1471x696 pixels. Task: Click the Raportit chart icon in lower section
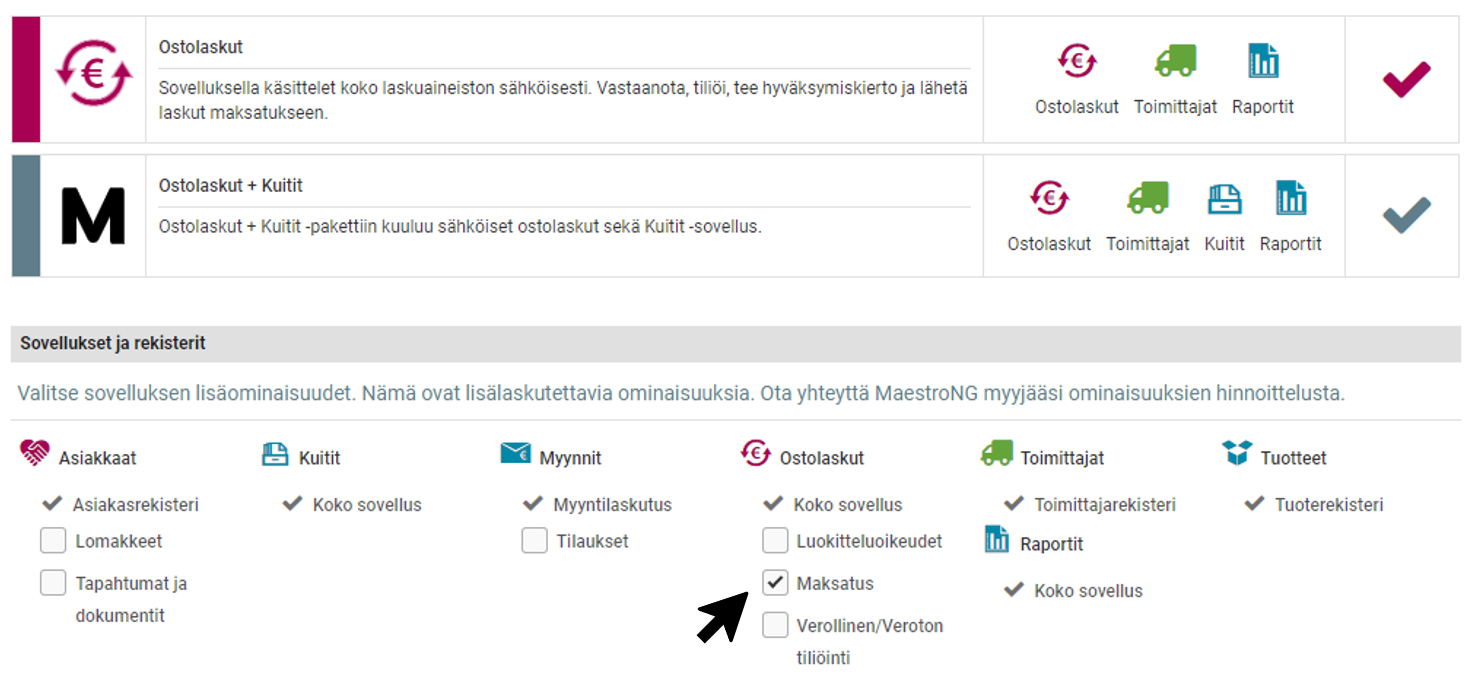click(x=997, y=540)
